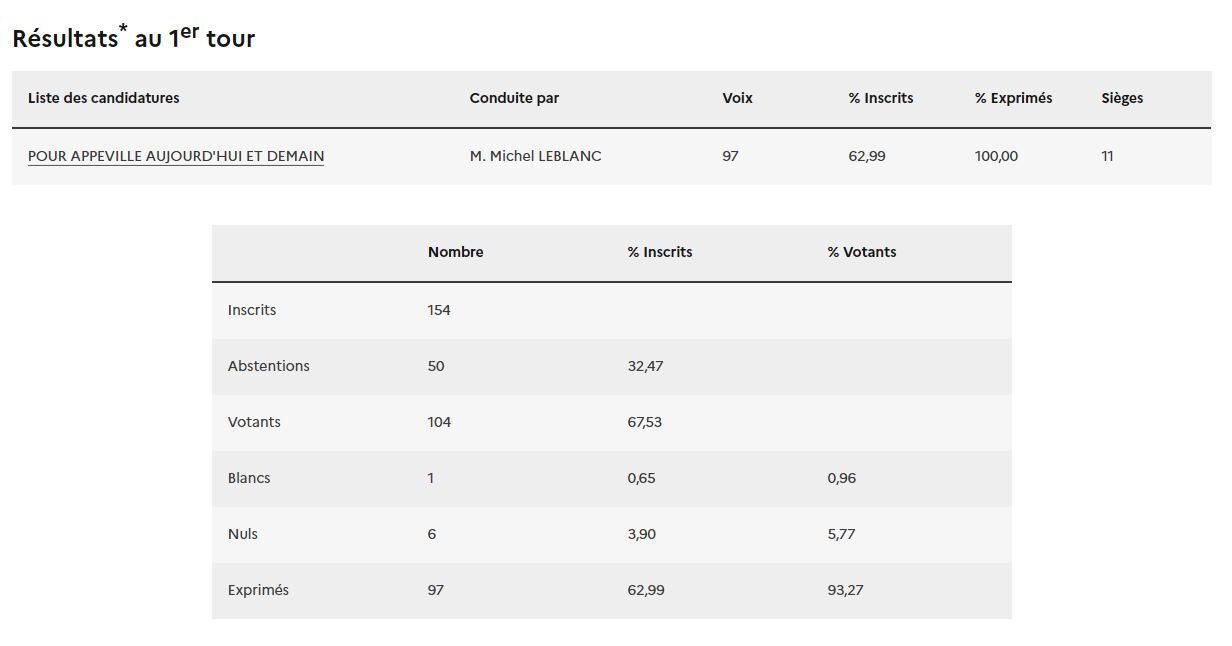Select the Nombre column header
This screenshot has height=646, width=1232.
click(455, 252)
